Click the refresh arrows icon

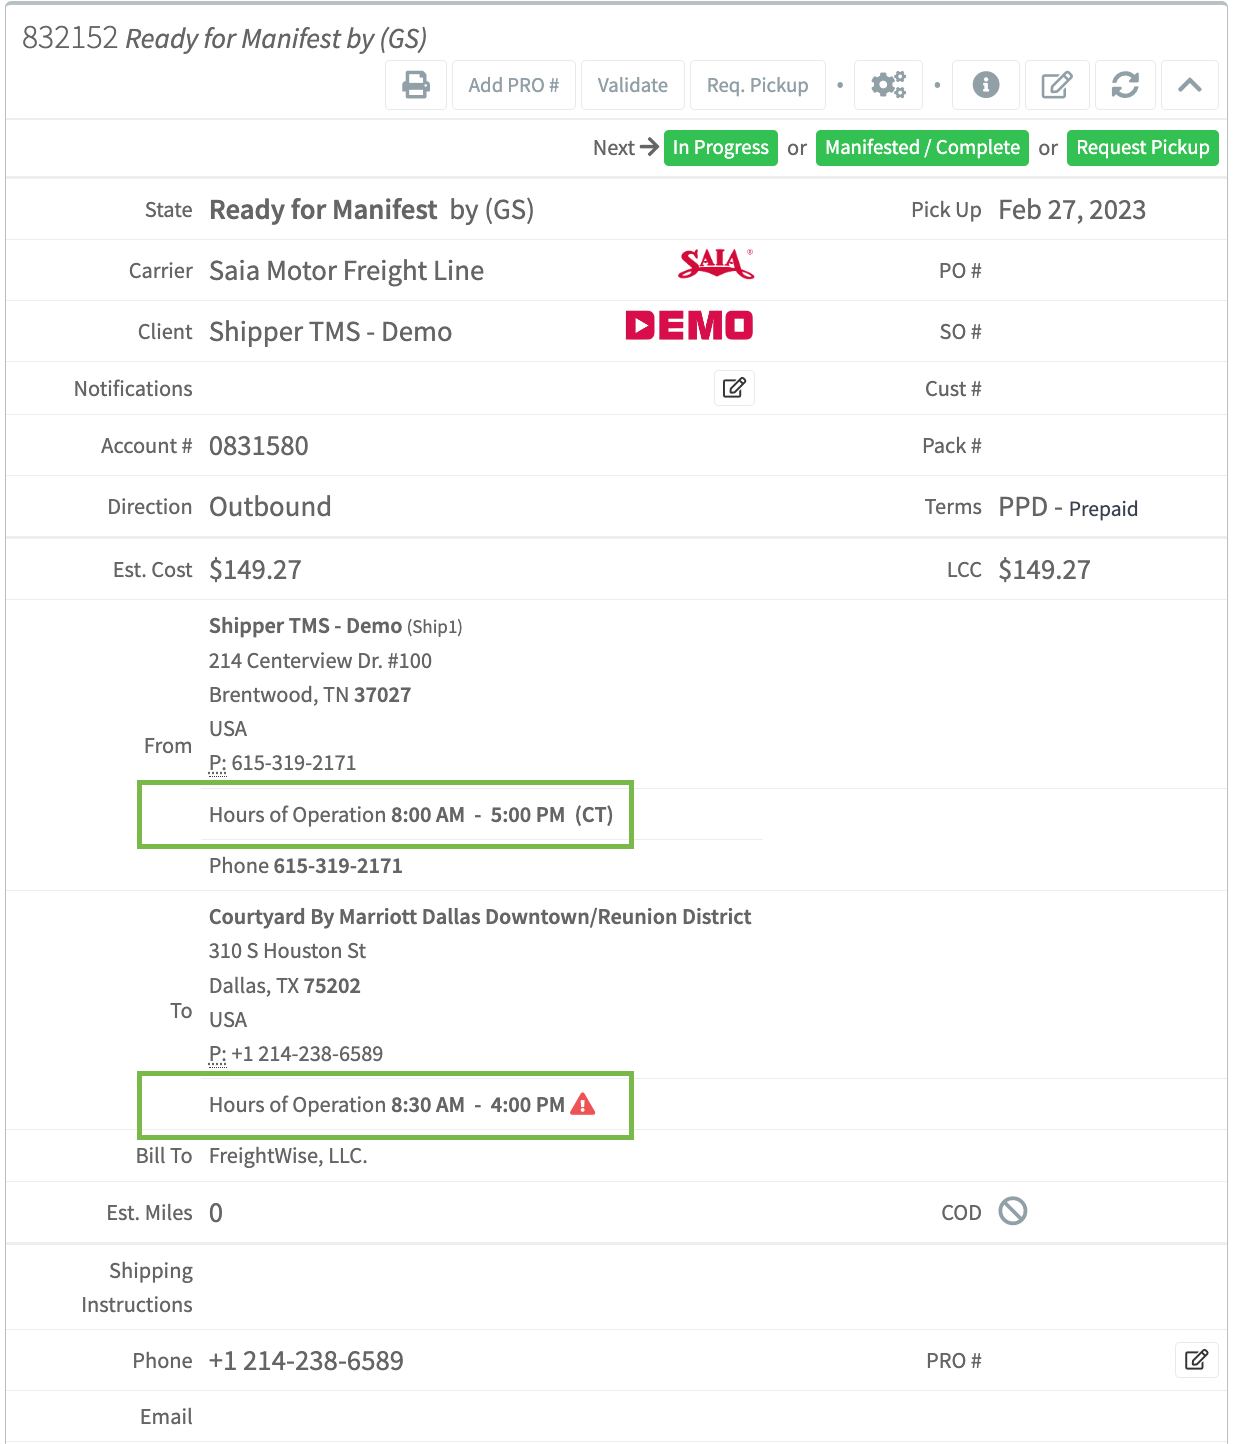(x=1125, y=85)
